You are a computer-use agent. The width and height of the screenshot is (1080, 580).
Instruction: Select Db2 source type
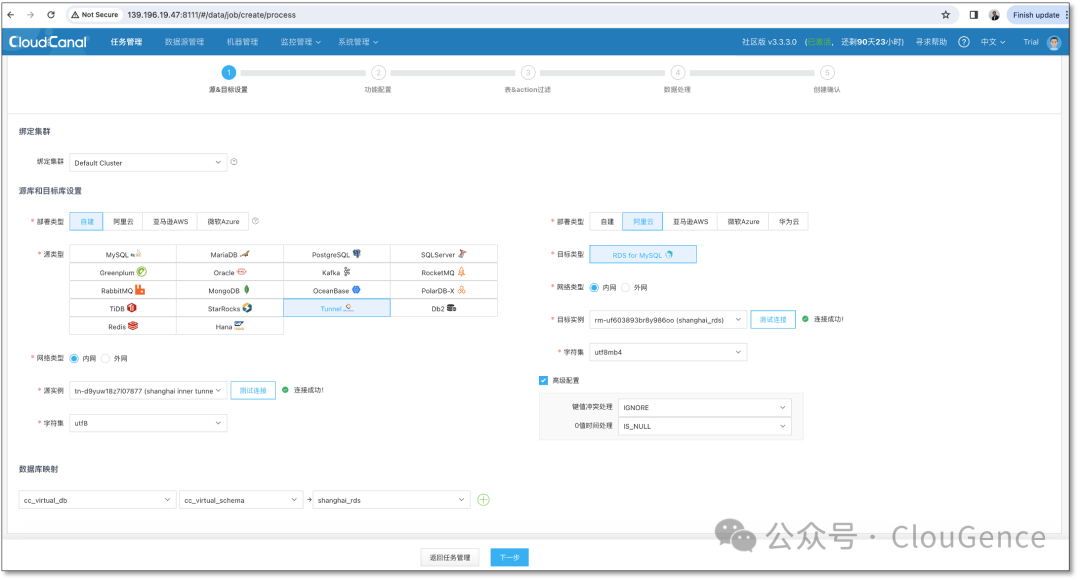(x=444, y=308)
